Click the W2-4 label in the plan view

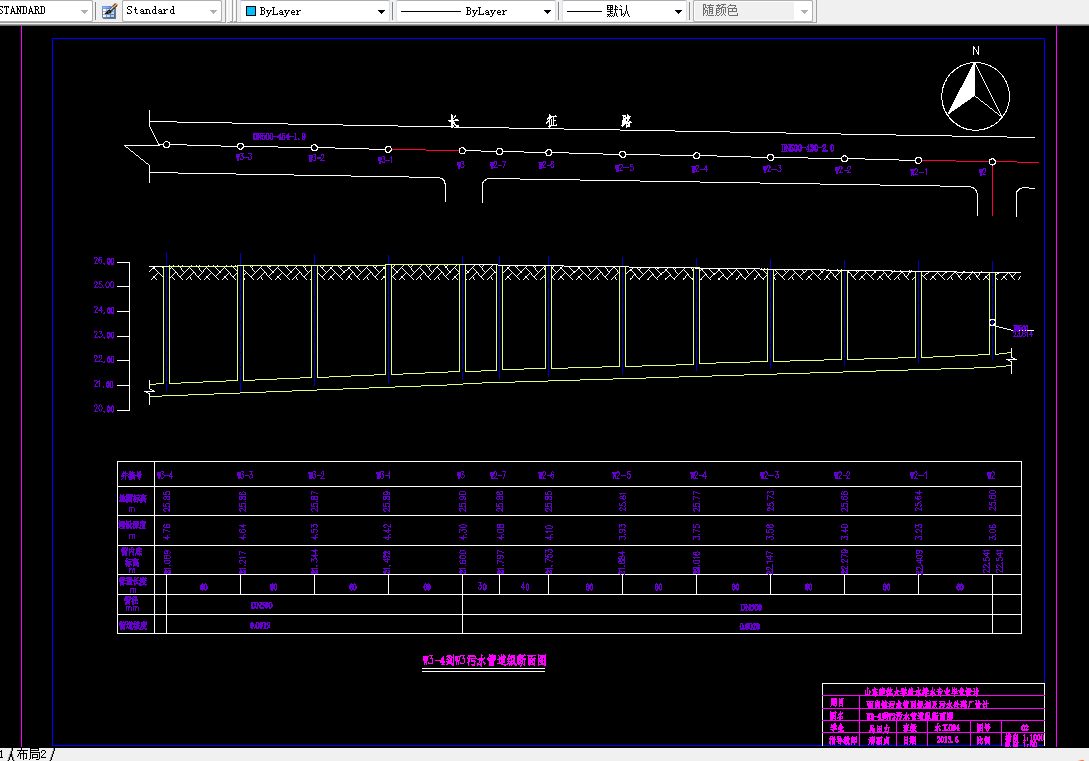[x=699, y=169]
